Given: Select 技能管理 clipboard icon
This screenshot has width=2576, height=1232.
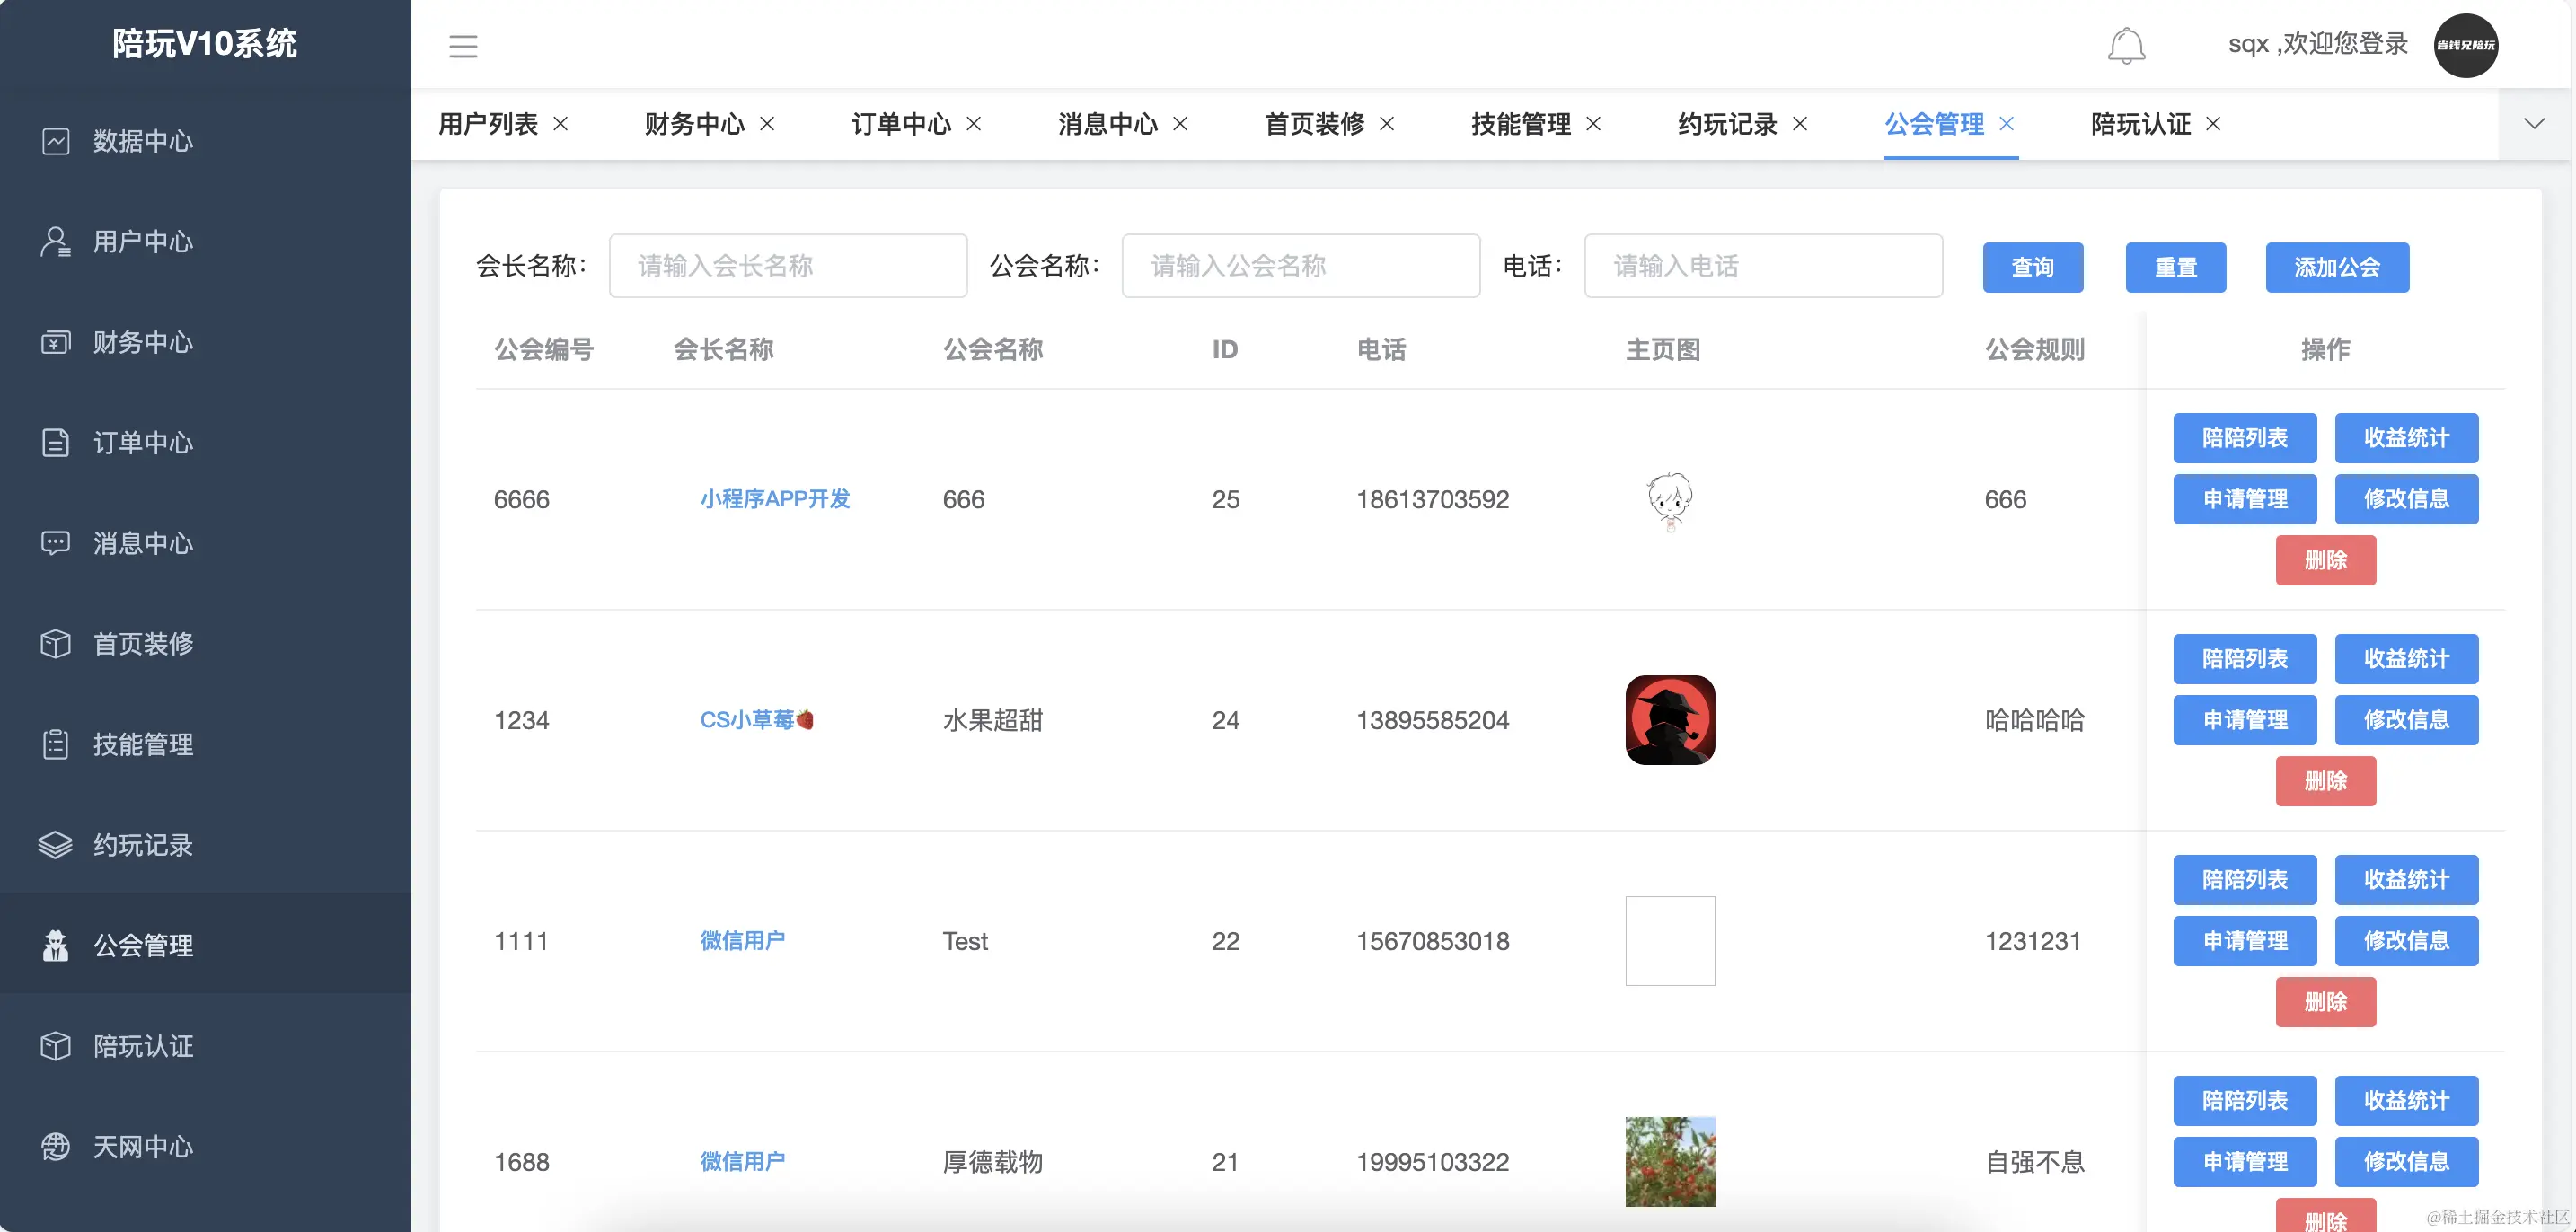Looking at the screenshot, I should [56, 744].
